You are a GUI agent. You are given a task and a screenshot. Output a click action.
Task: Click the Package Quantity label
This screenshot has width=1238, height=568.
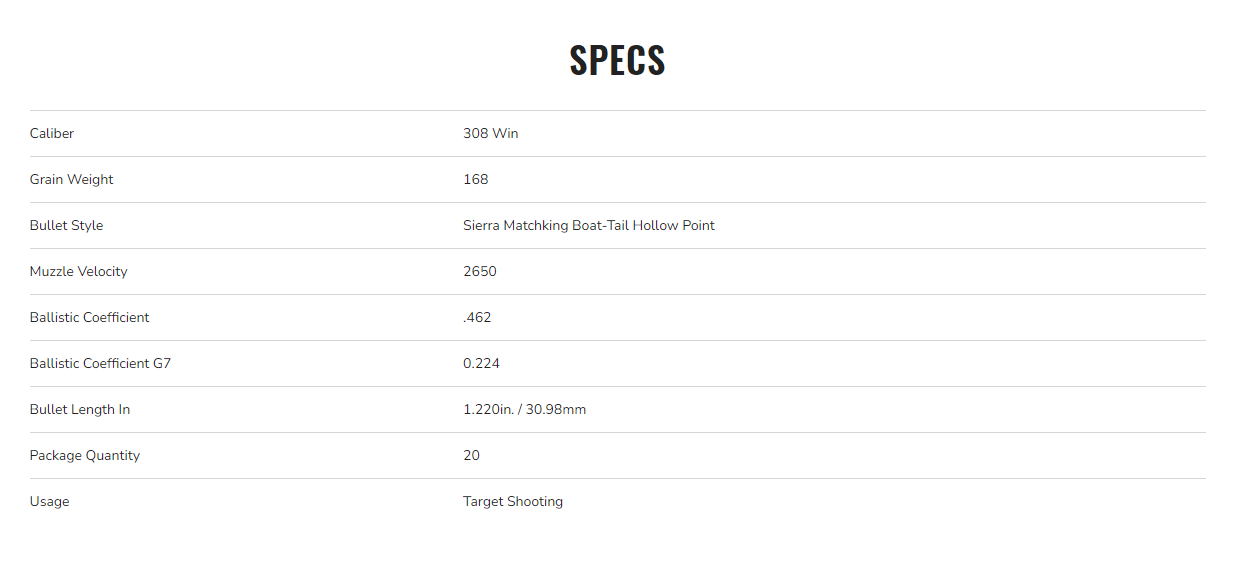pos(85,456)
